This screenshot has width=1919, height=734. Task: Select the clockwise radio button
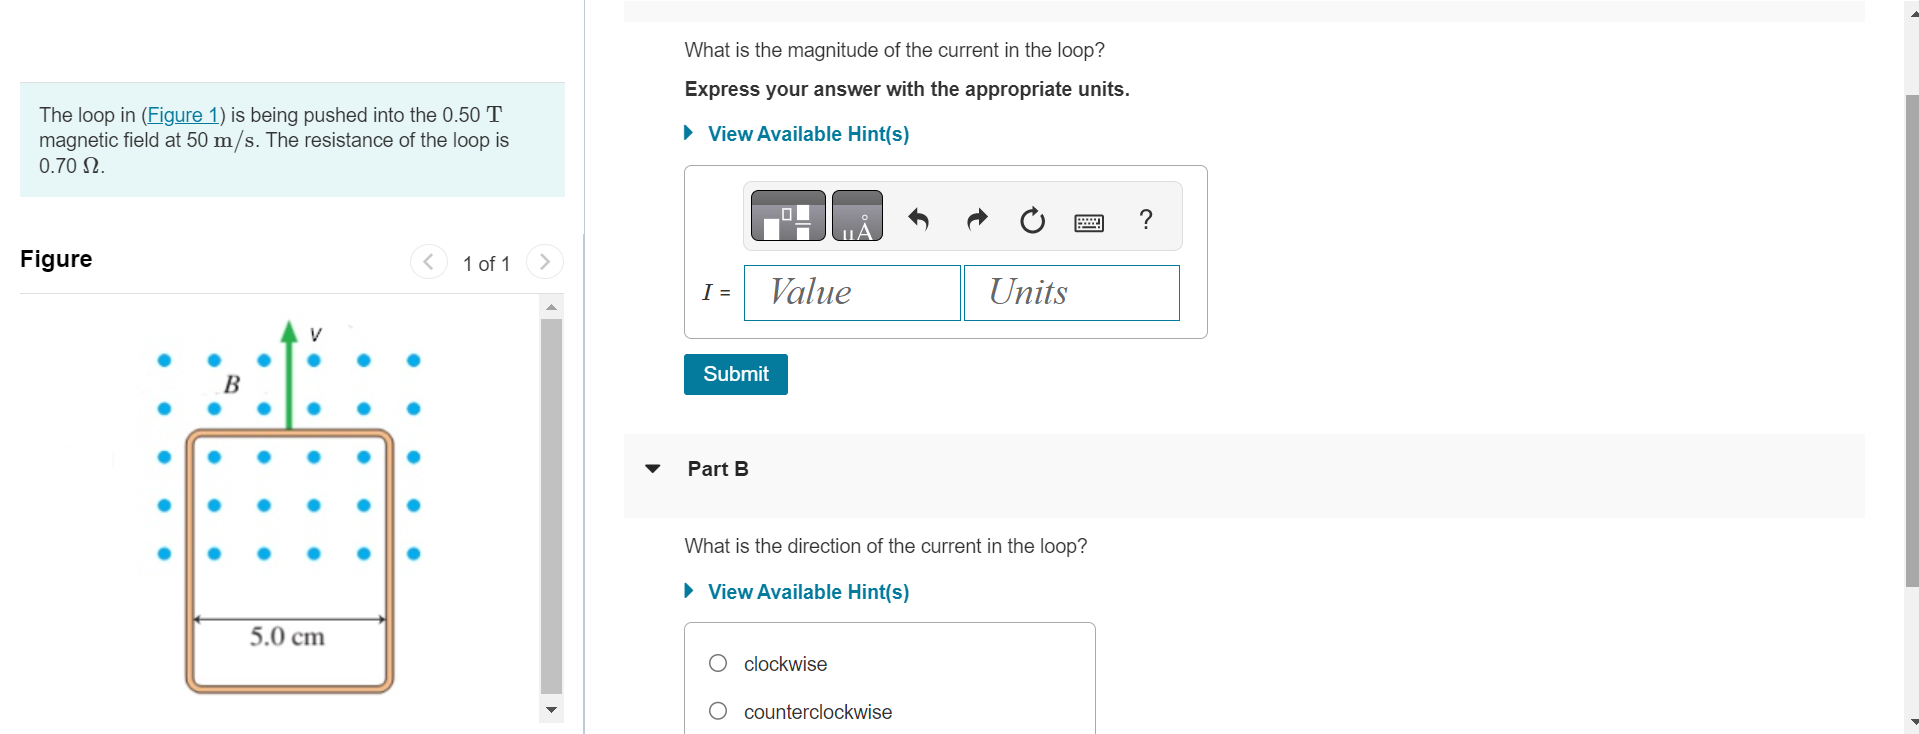717,663
